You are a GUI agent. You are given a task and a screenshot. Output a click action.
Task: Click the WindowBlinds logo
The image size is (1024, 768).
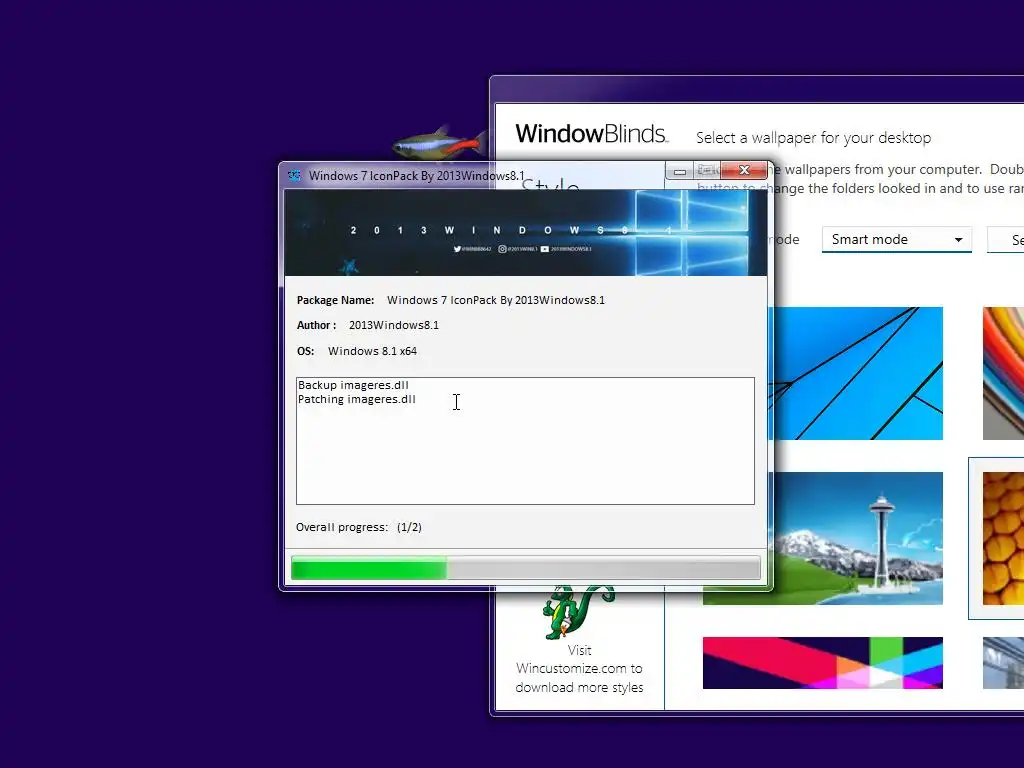[x=591, y=133]
